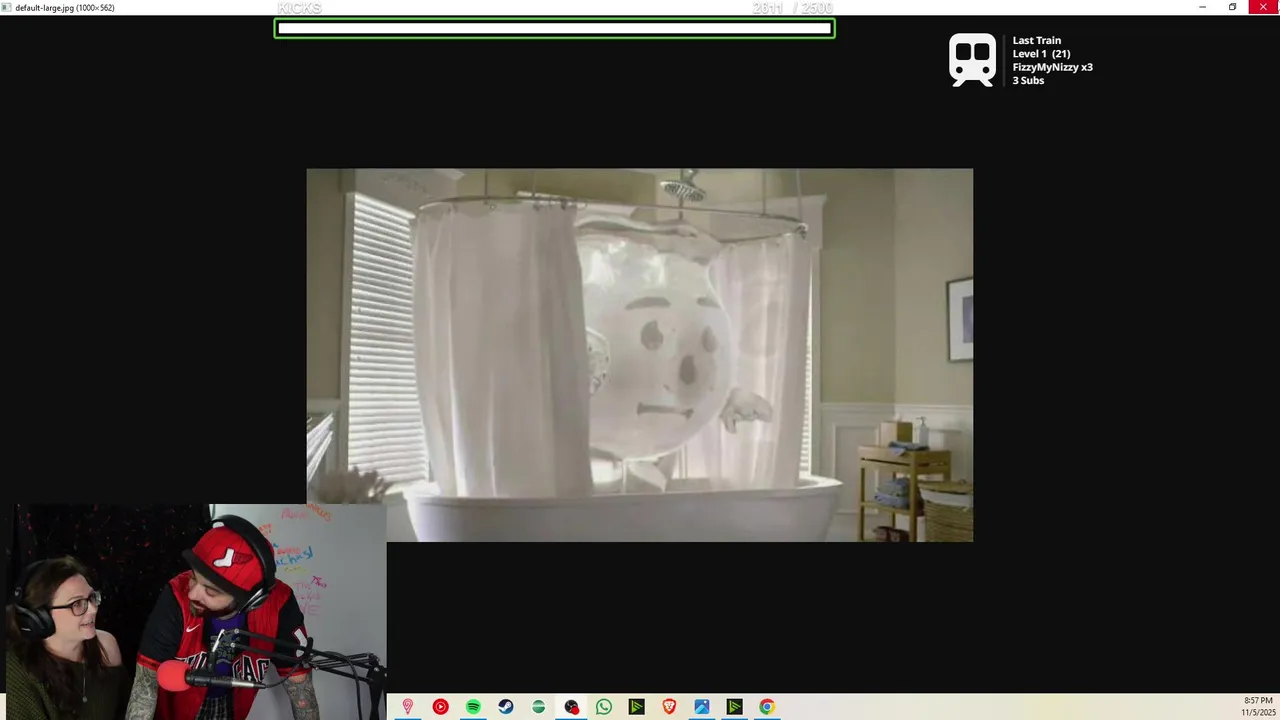Click the hype train icon
Screen dimensions: 1280x720
[x=972, y=60]
